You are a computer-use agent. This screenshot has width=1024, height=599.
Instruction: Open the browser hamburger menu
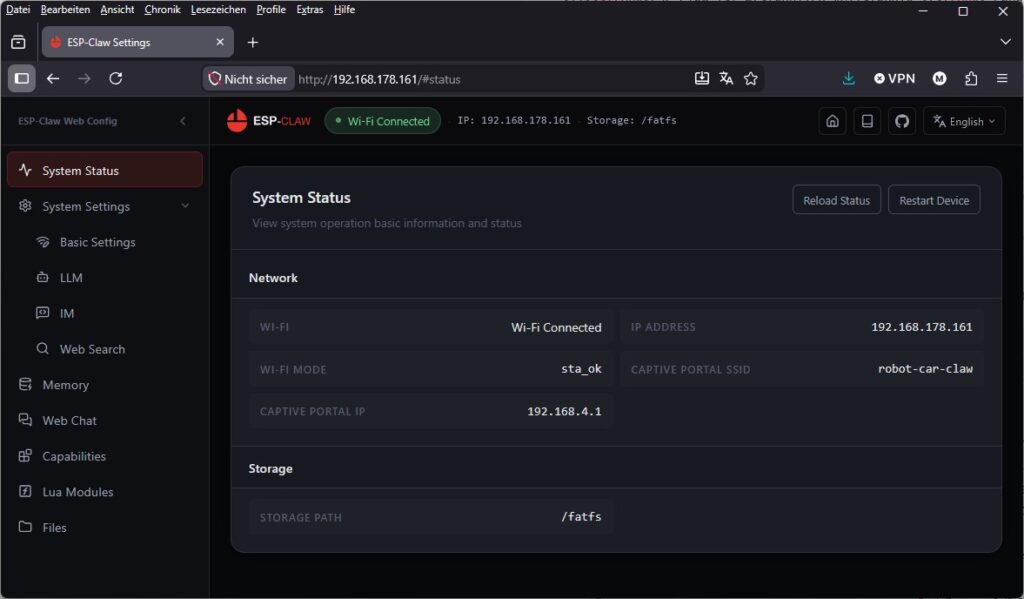click(1002, 78)
